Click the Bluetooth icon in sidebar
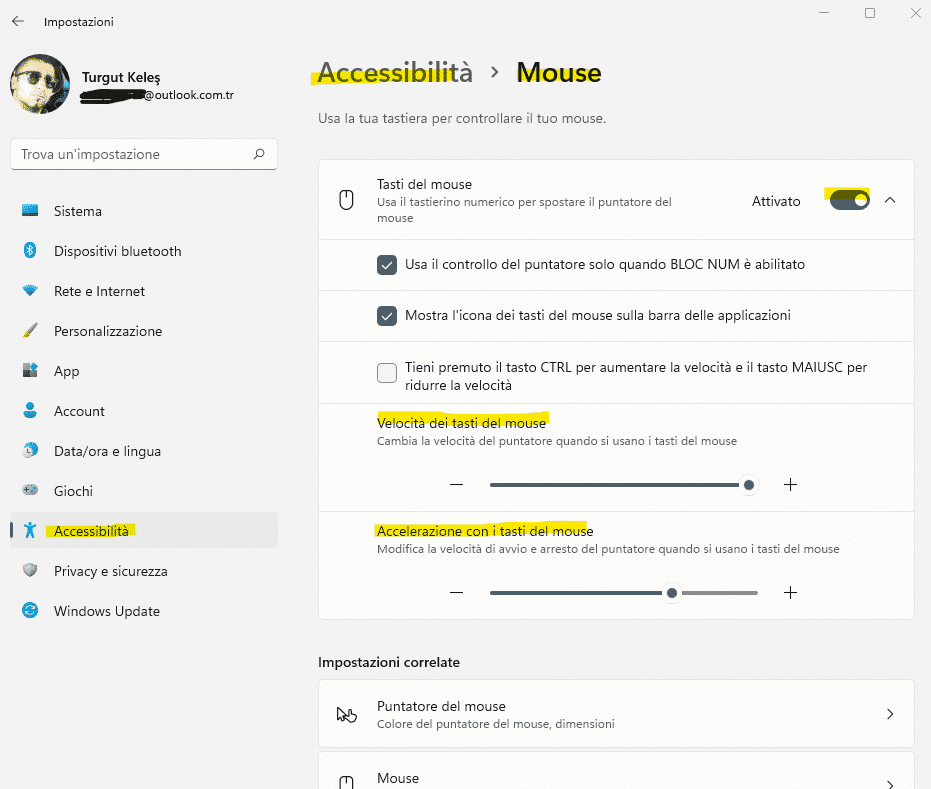Screen dimensions: 931x789 coord(30,251)
